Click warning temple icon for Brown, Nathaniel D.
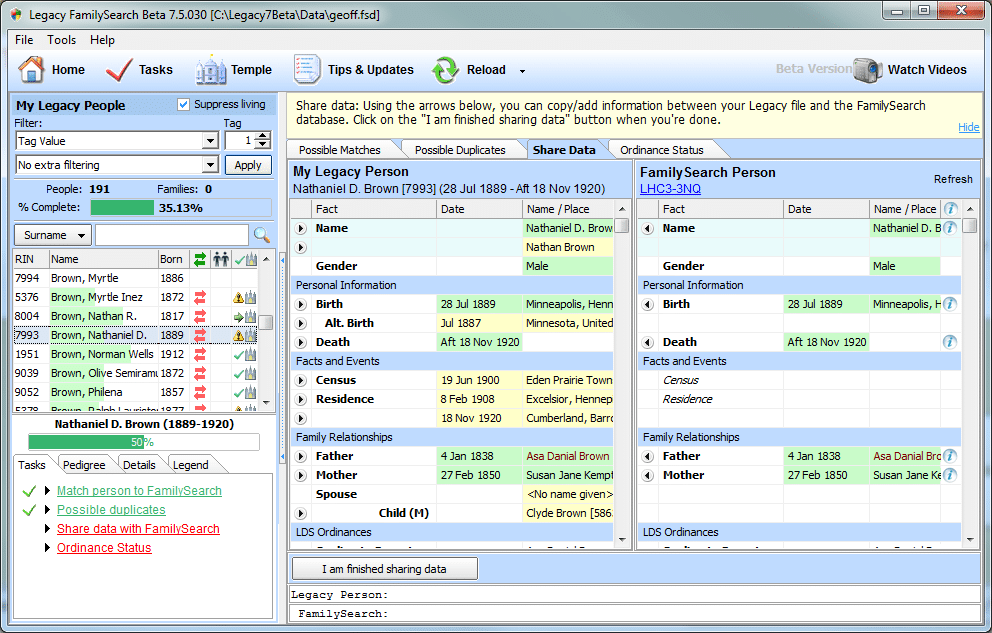The width and height of the screenshot is (992, 633). (x=245, y=335)
